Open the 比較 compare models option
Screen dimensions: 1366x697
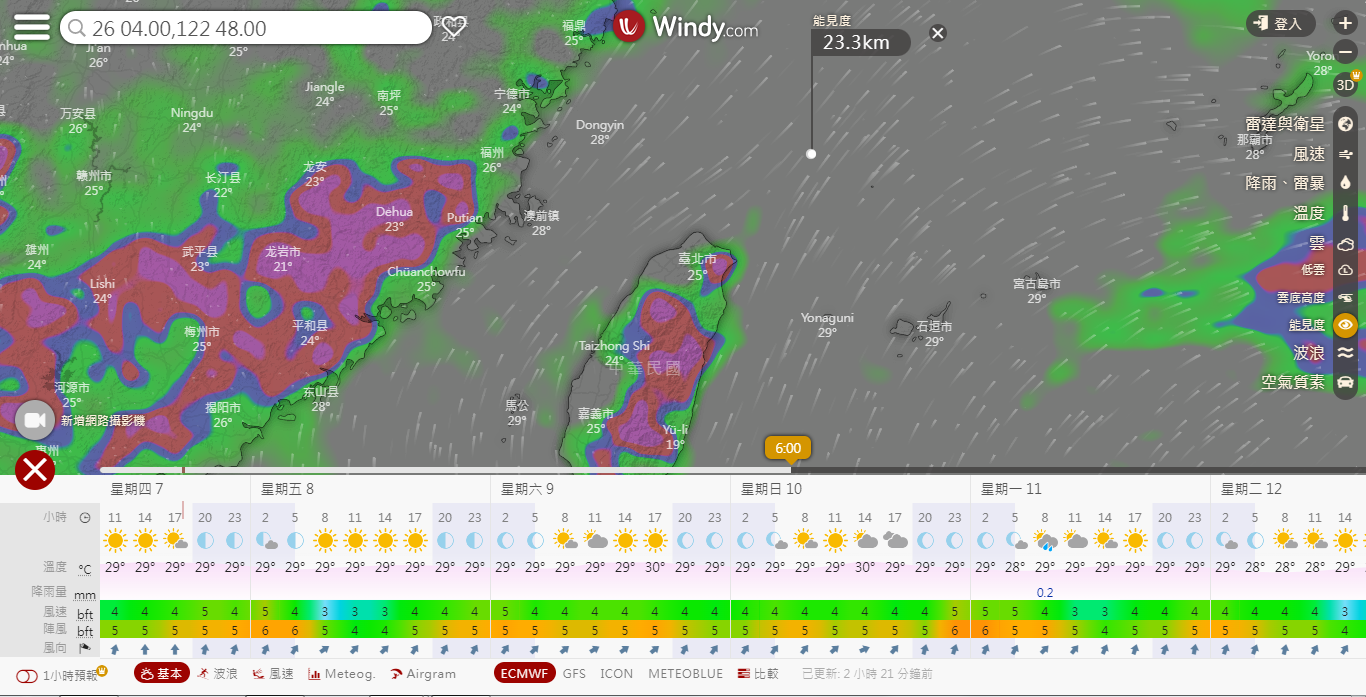(760, 674)
